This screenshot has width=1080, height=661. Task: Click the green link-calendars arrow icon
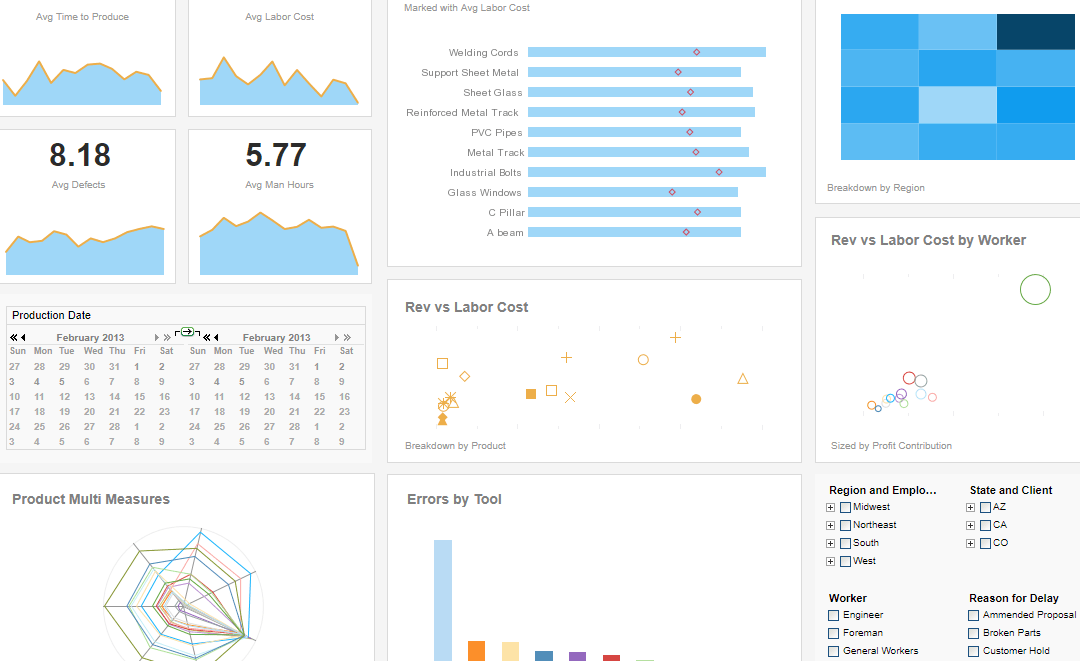pos(187,331)
